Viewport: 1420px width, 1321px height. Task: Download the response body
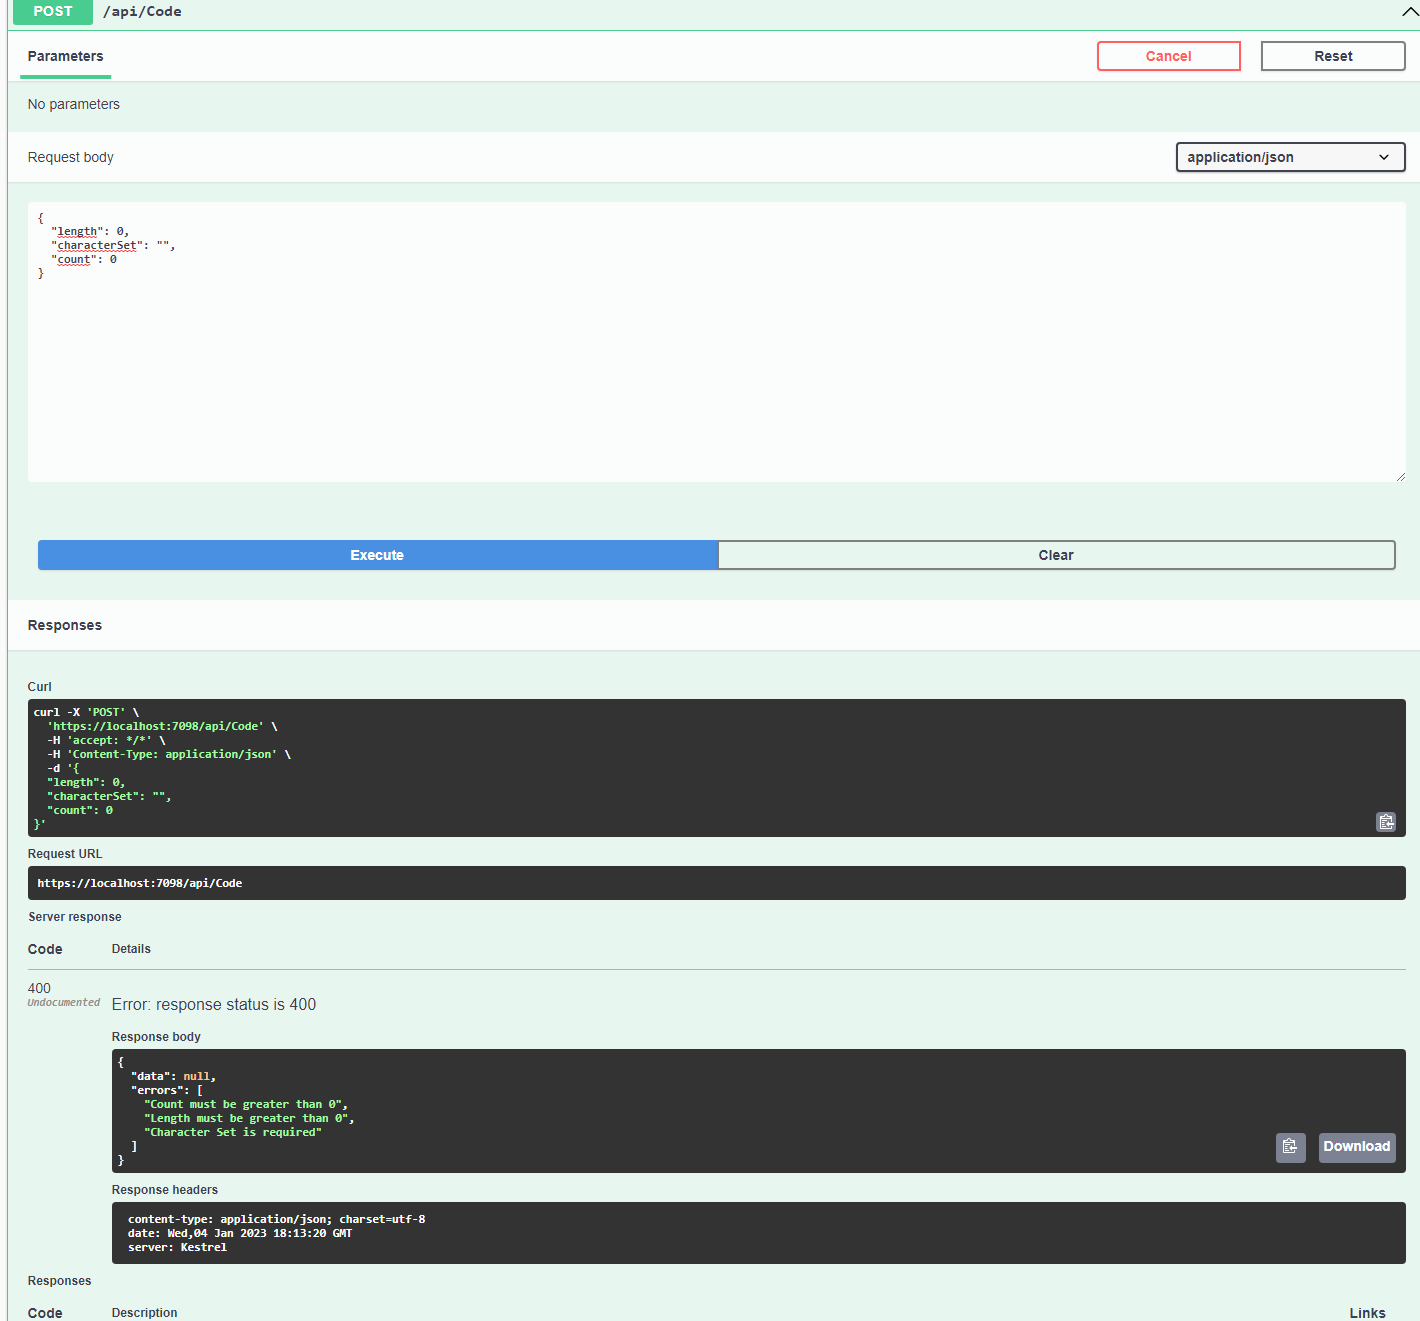tap(1357, 1147)
